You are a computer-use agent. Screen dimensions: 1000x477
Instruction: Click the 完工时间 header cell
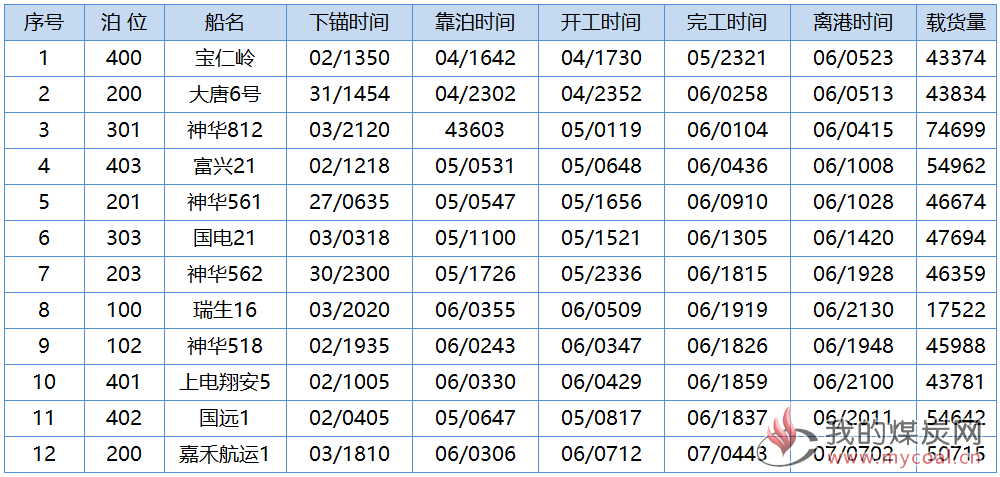coord(727,22)
